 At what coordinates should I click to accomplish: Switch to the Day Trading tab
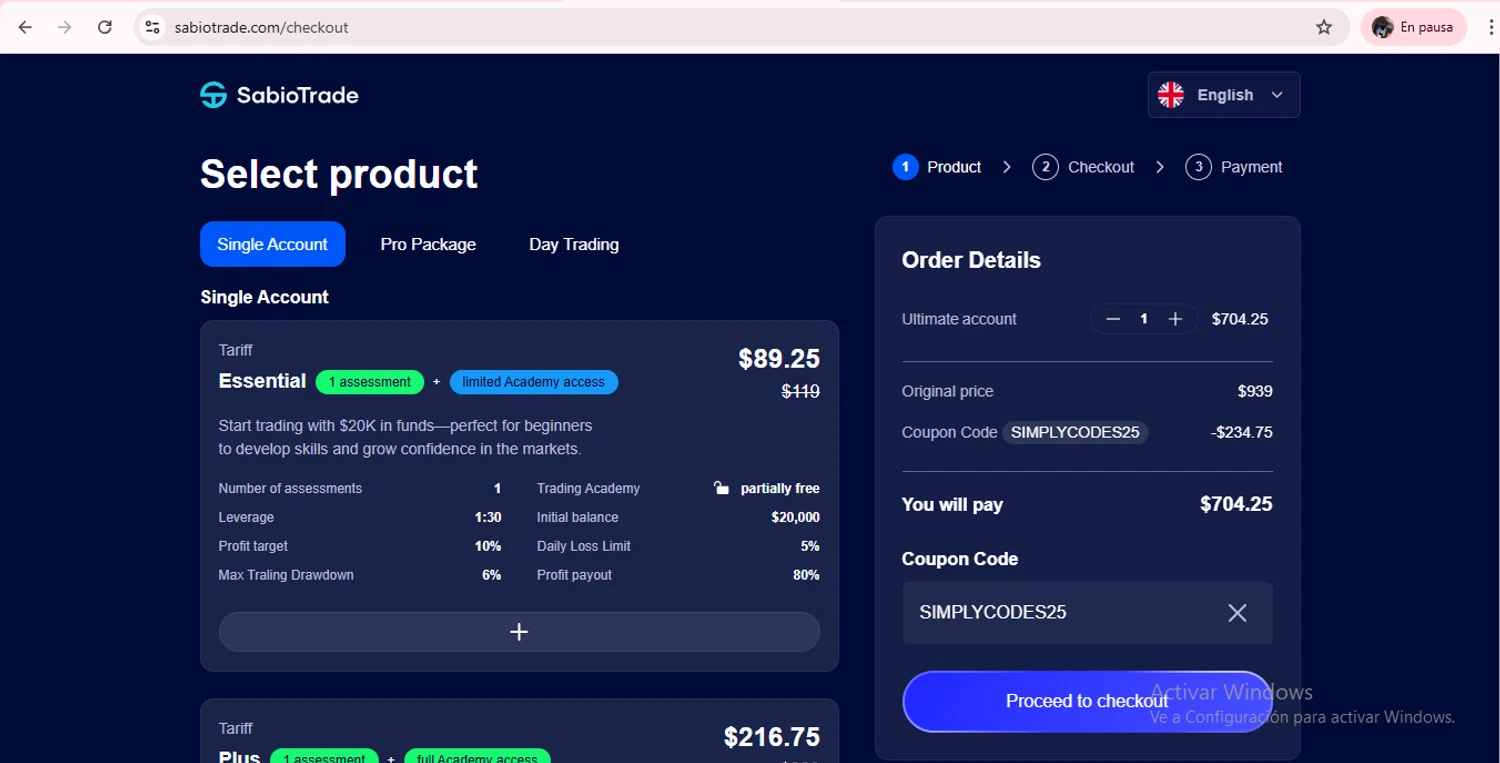click(x=574, y=244)
